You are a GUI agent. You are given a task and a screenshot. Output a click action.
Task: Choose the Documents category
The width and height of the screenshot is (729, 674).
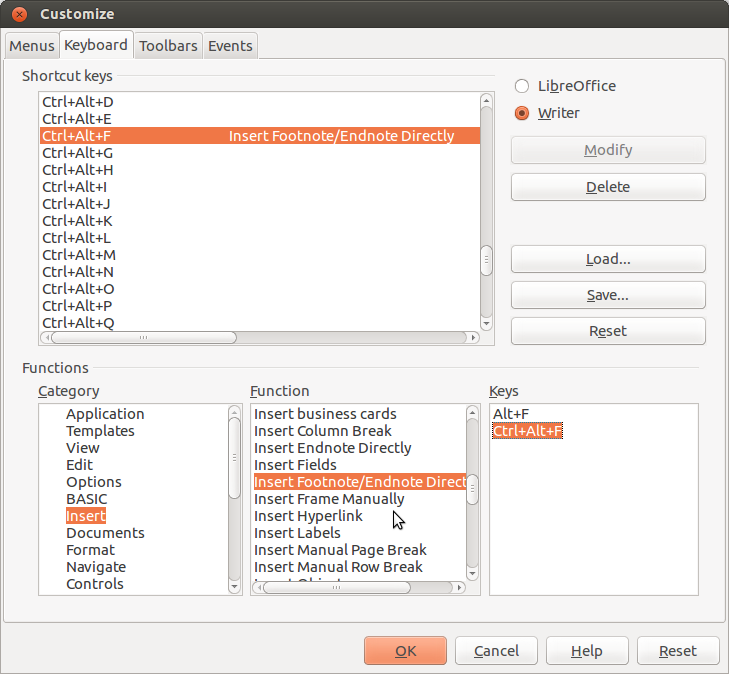pos(105,533)
